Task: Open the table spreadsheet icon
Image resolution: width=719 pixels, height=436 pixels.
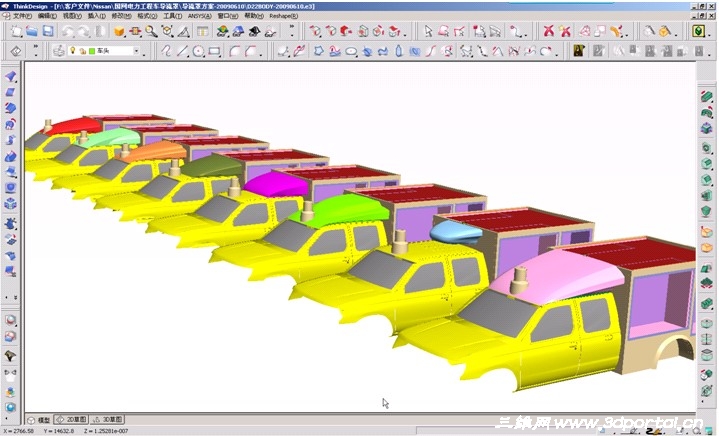Action: tap(202, 31)
